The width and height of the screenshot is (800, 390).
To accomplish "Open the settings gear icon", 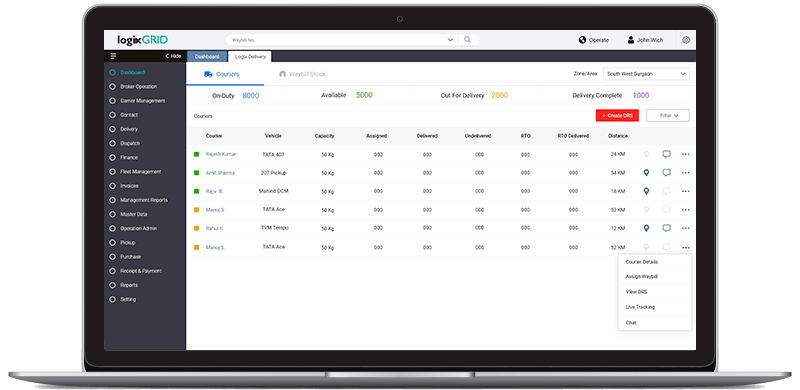I will coord(686,40).
